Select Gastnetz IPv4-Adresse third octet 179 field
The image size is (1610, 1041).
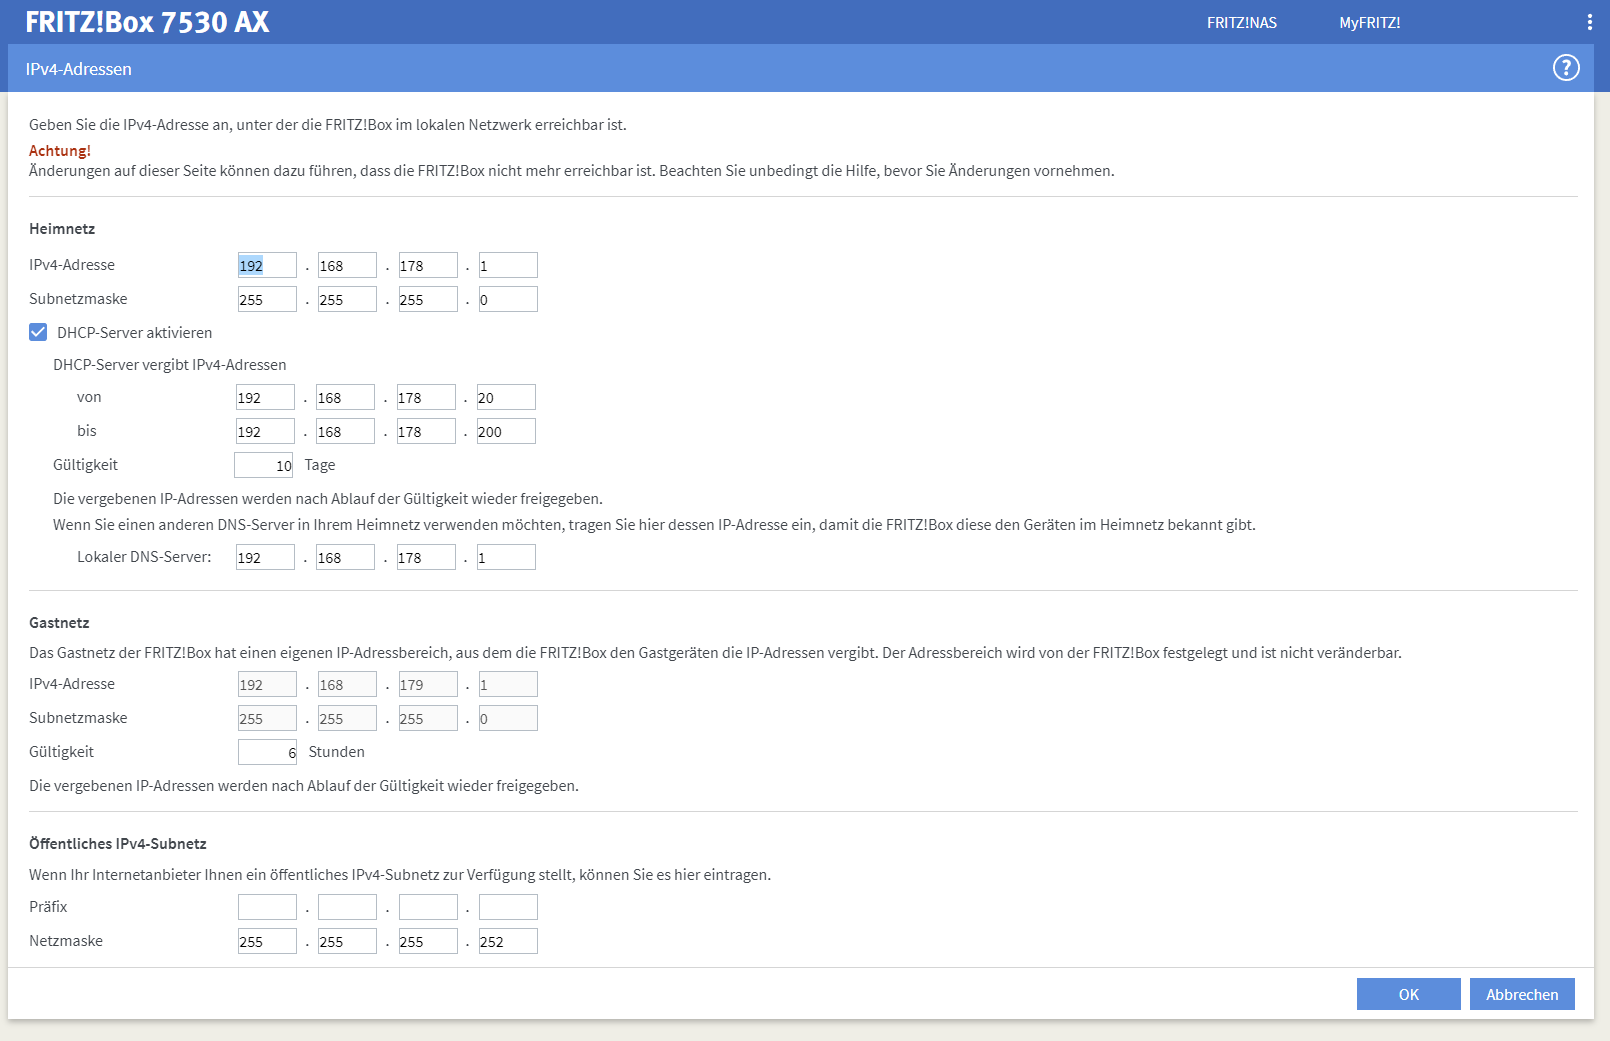[428, 684]
